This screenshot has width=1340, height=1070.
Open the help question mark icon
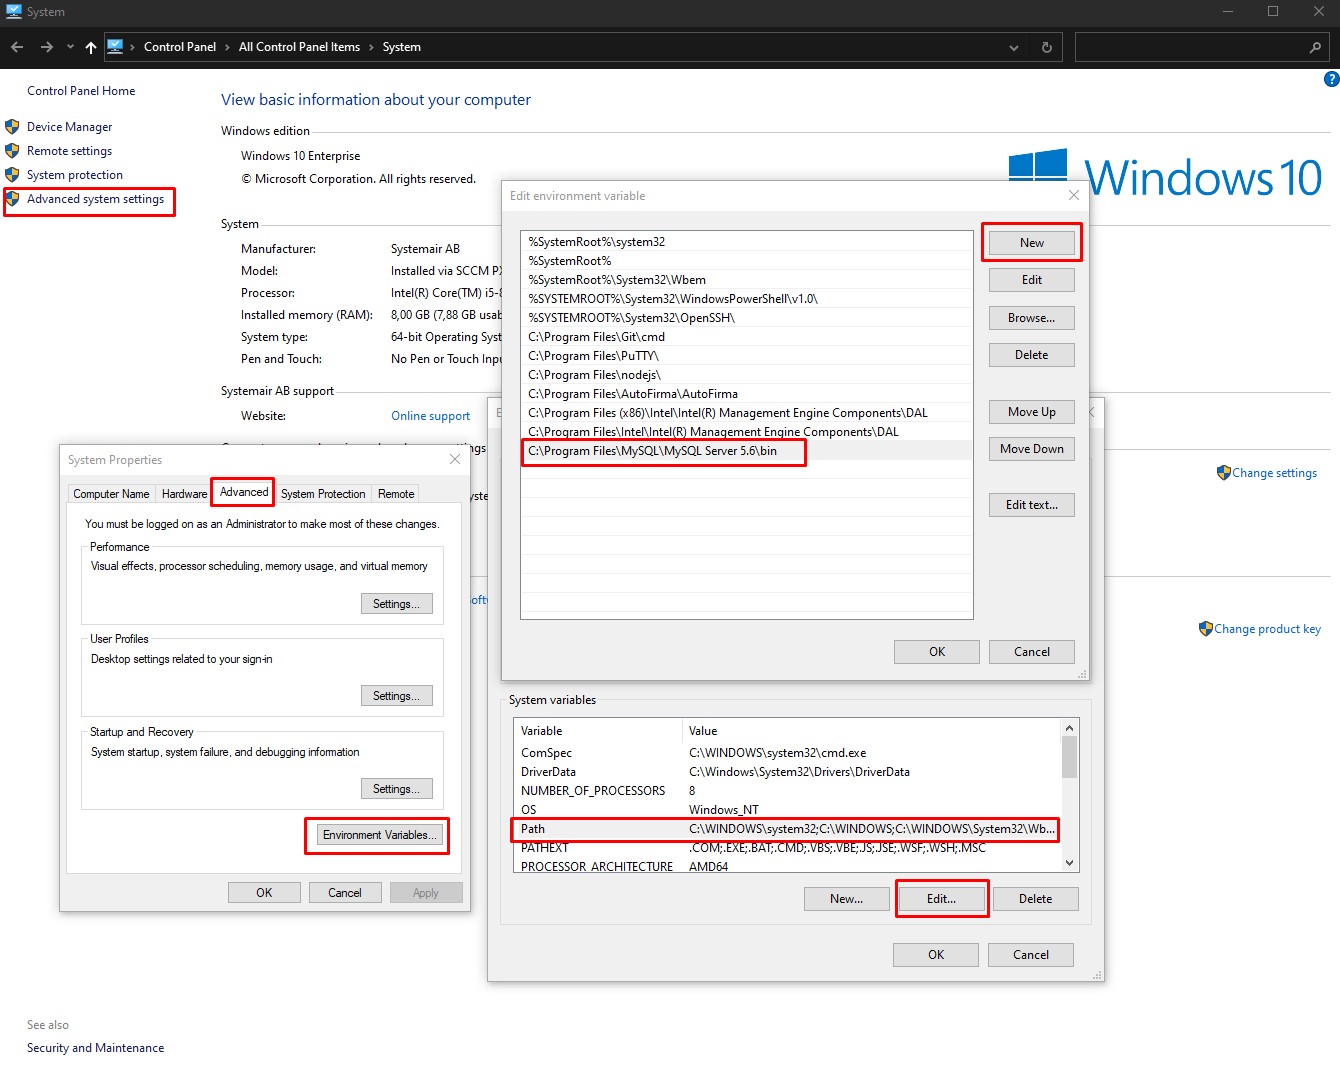point(1331,79)
